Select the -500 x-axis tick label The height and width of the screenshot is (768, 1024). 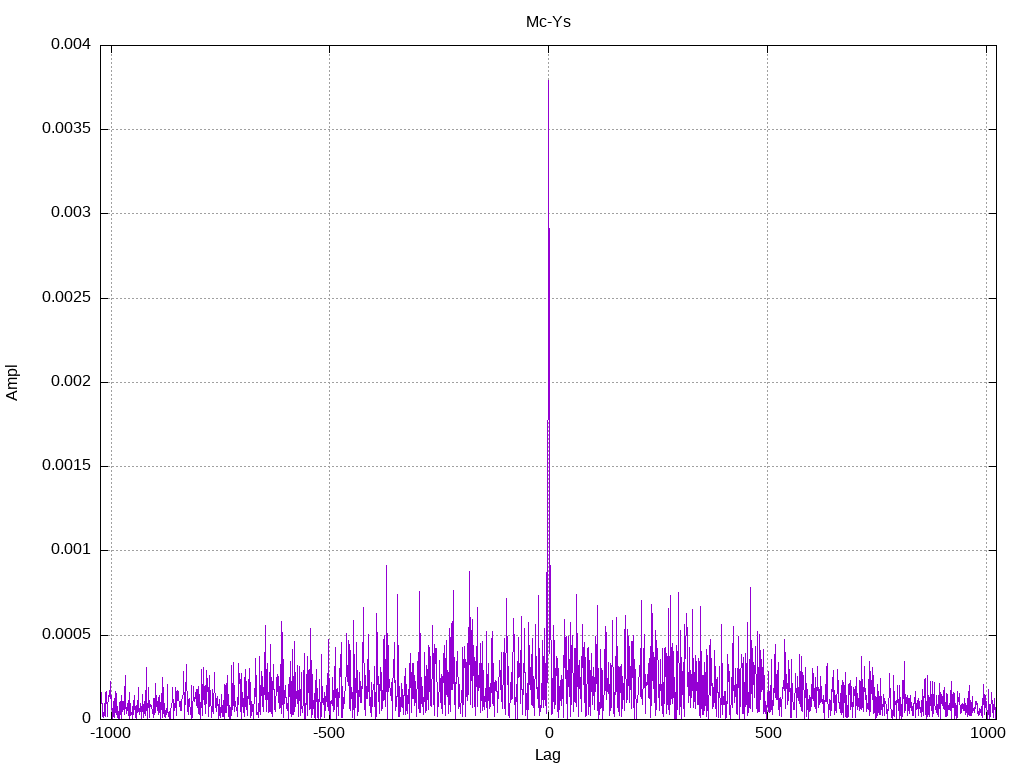[329, 733]
